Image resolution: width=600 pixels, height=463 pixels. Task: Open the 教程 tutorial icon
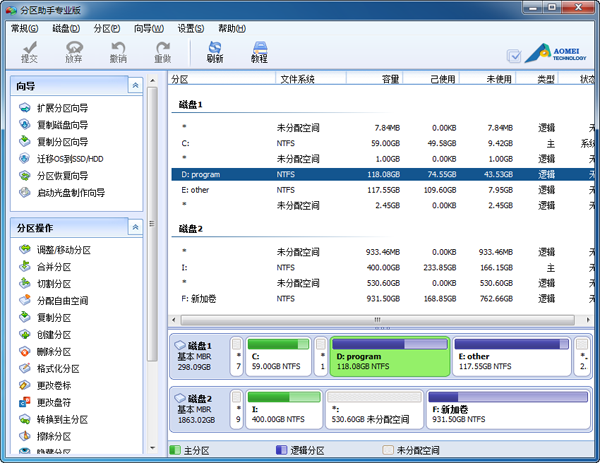(x=259, y=51)
